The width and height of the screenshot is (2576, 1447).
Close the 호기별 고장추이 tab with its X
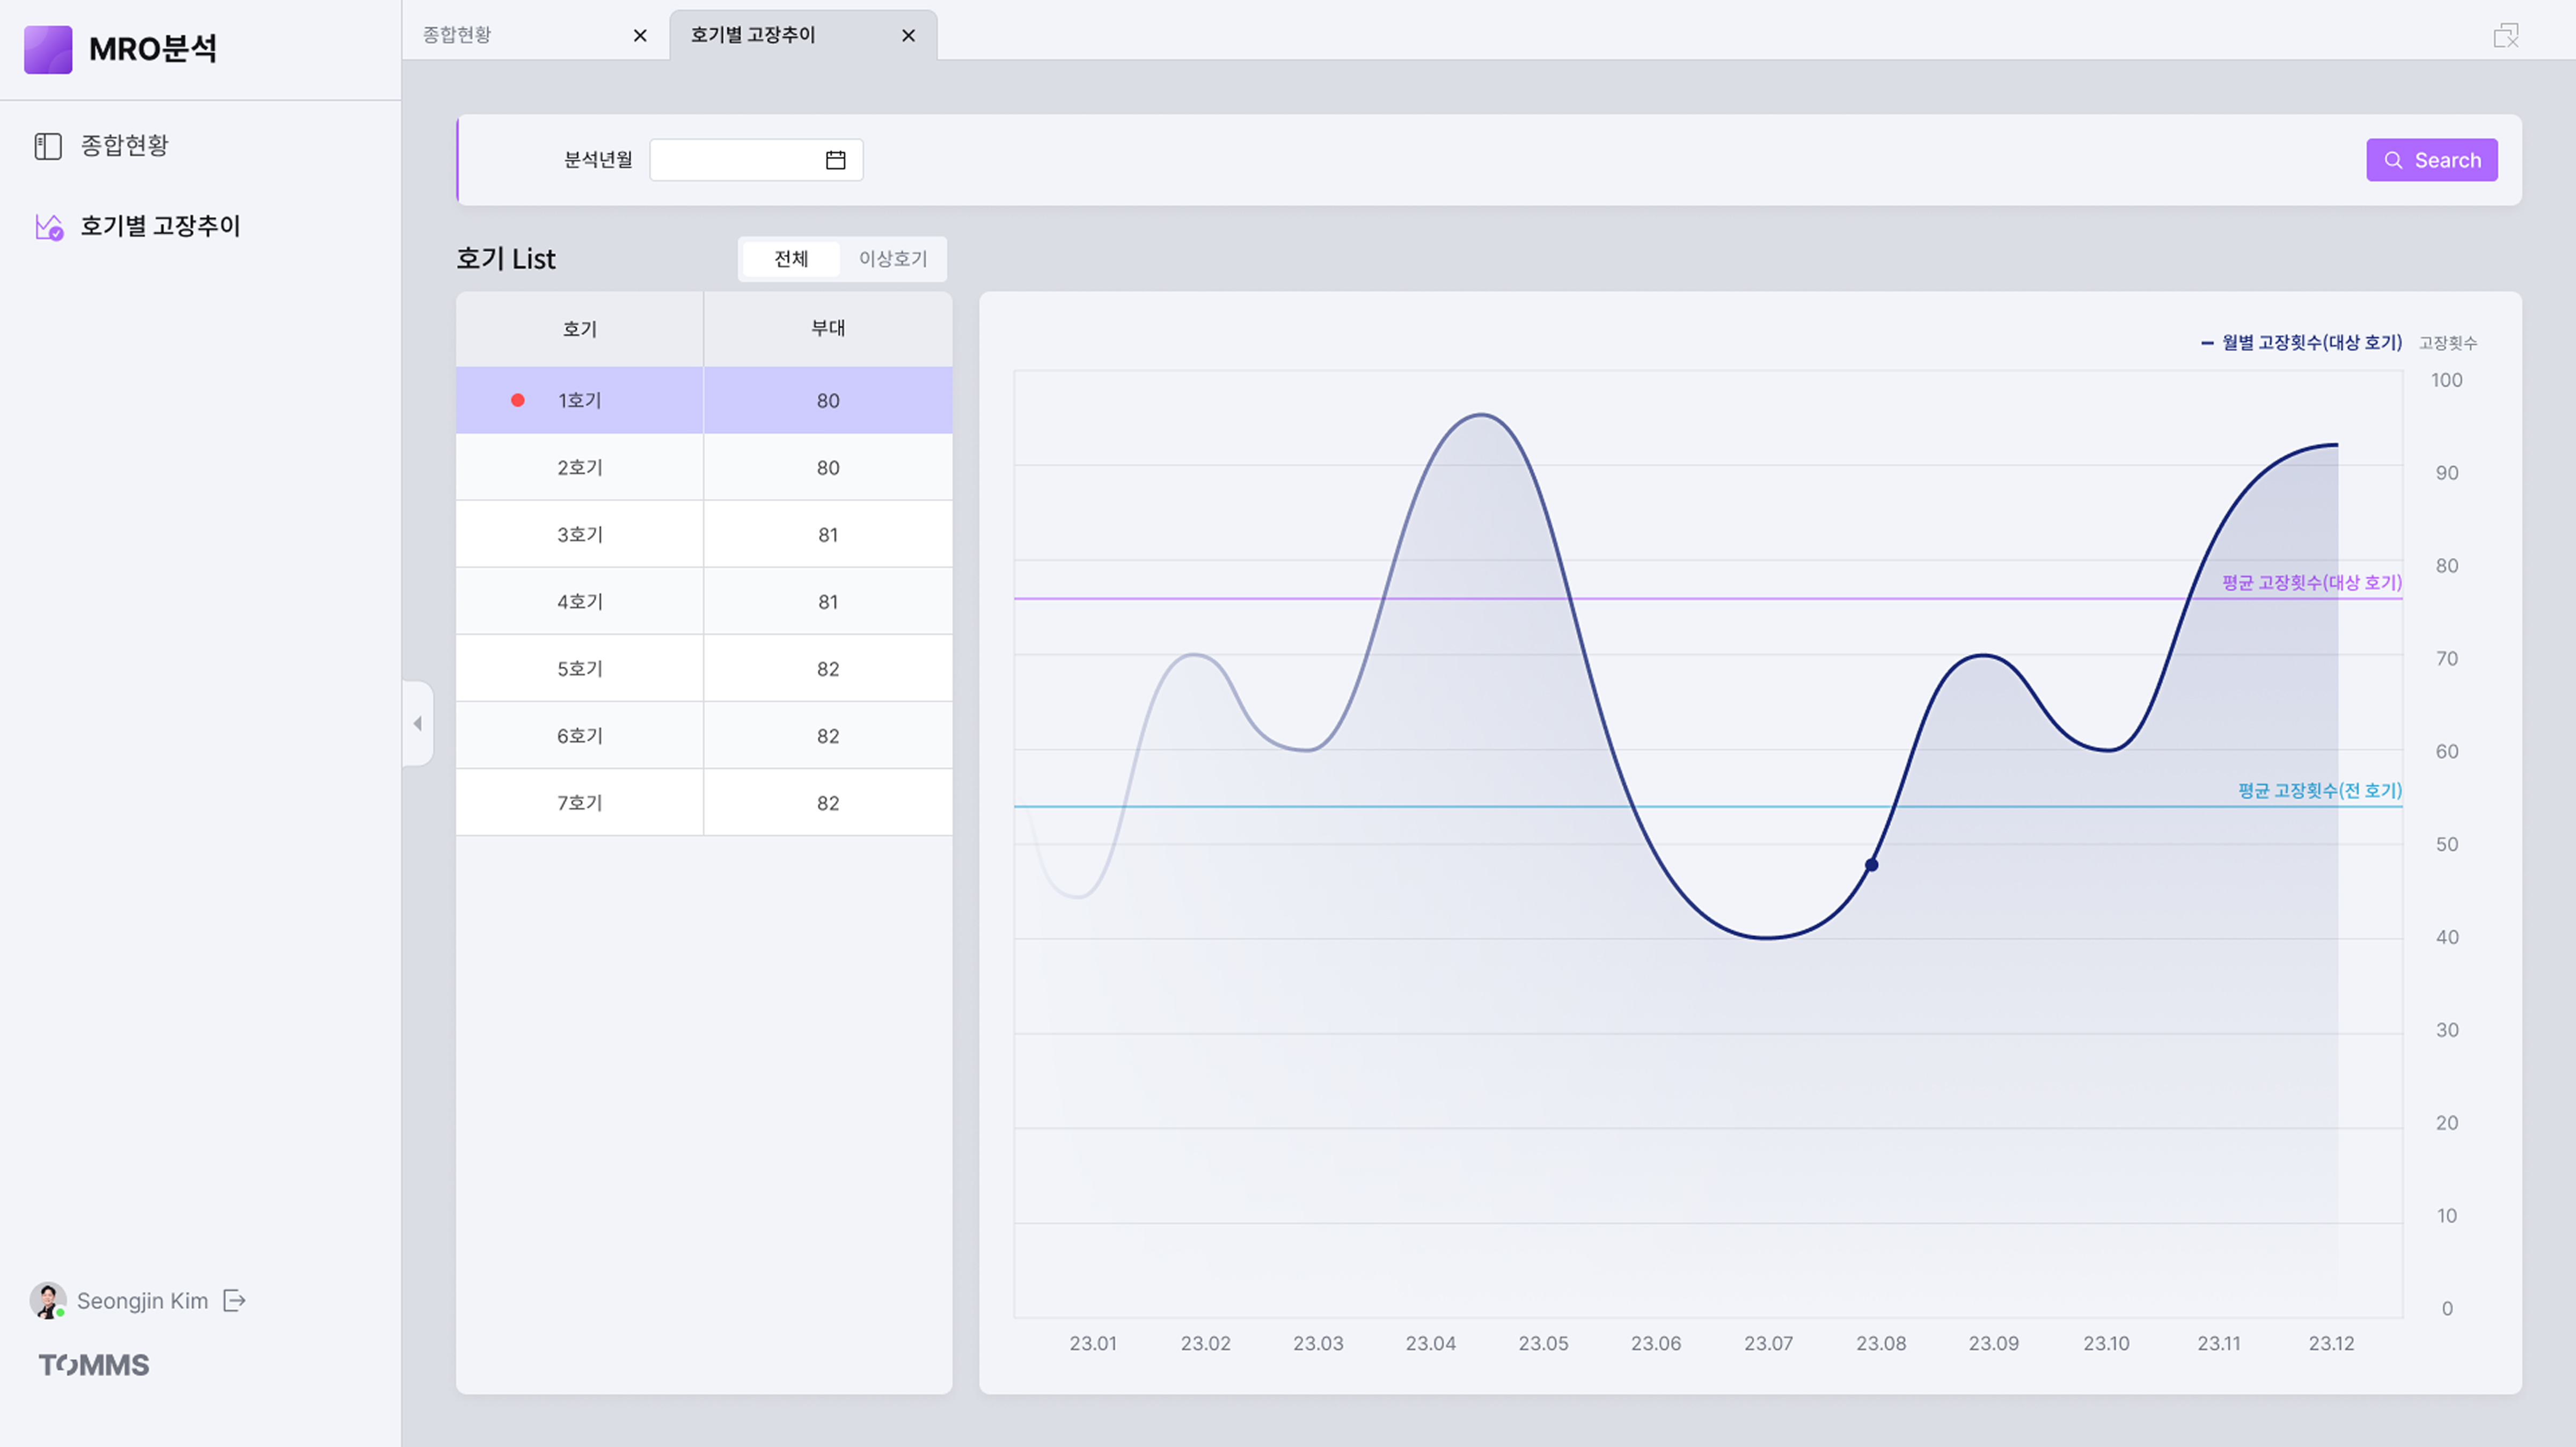click(908, 36)
